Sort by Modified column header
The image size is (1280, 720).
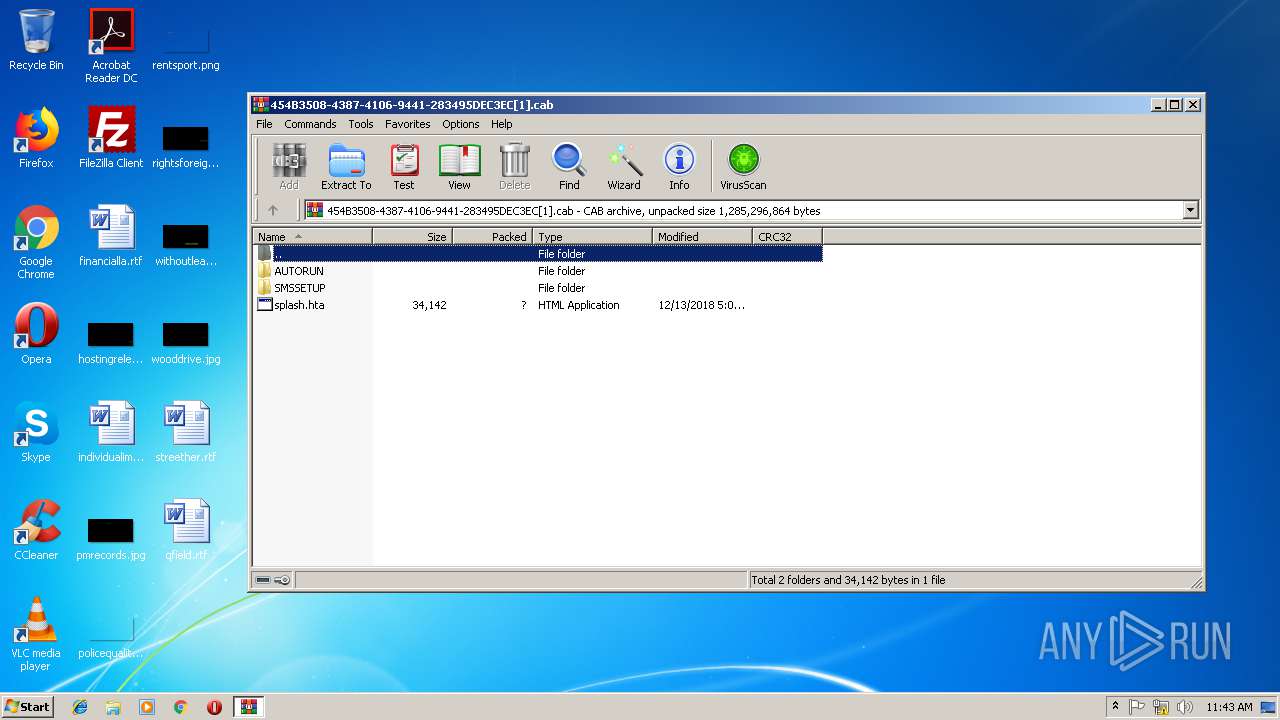(702, 237)
